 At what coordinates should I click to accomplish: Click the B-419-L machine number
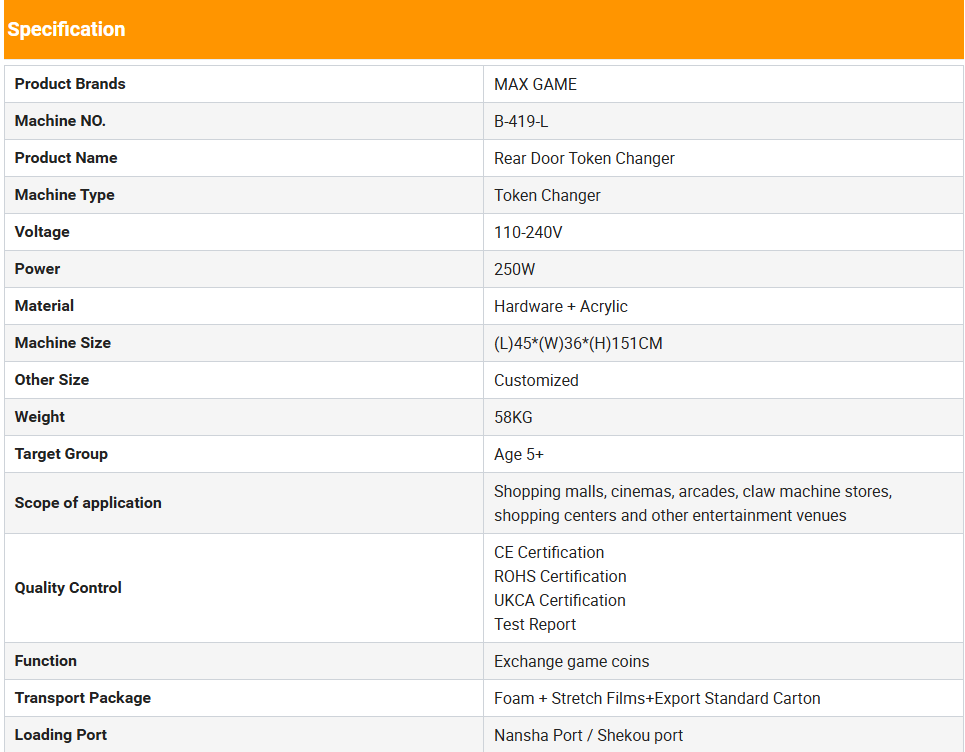[x=521, y=121]
